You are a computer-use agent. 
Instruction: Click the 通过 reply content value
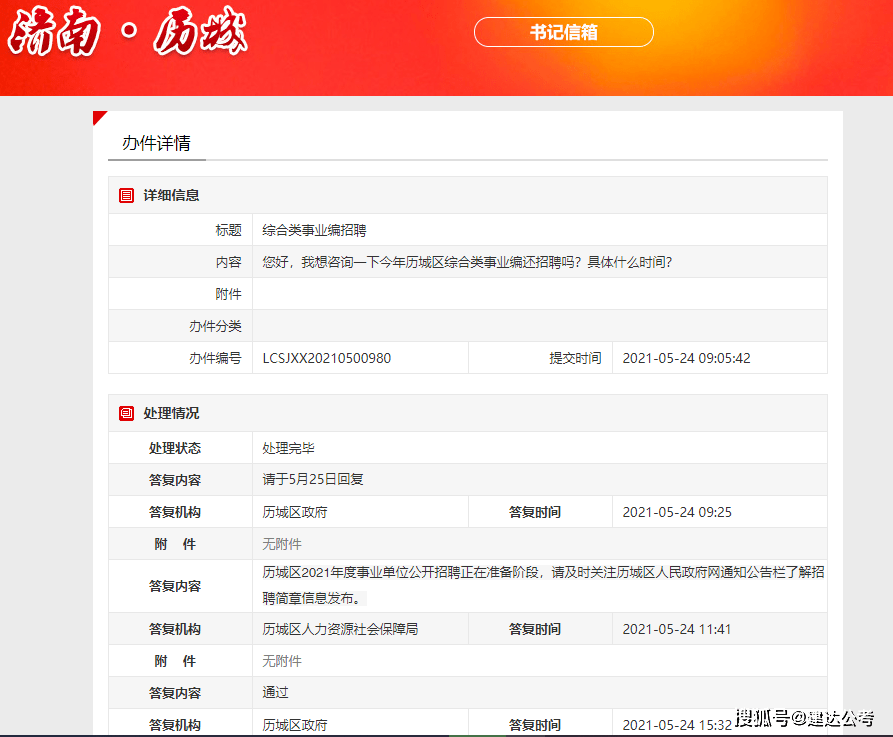click(x=275, y=692)
